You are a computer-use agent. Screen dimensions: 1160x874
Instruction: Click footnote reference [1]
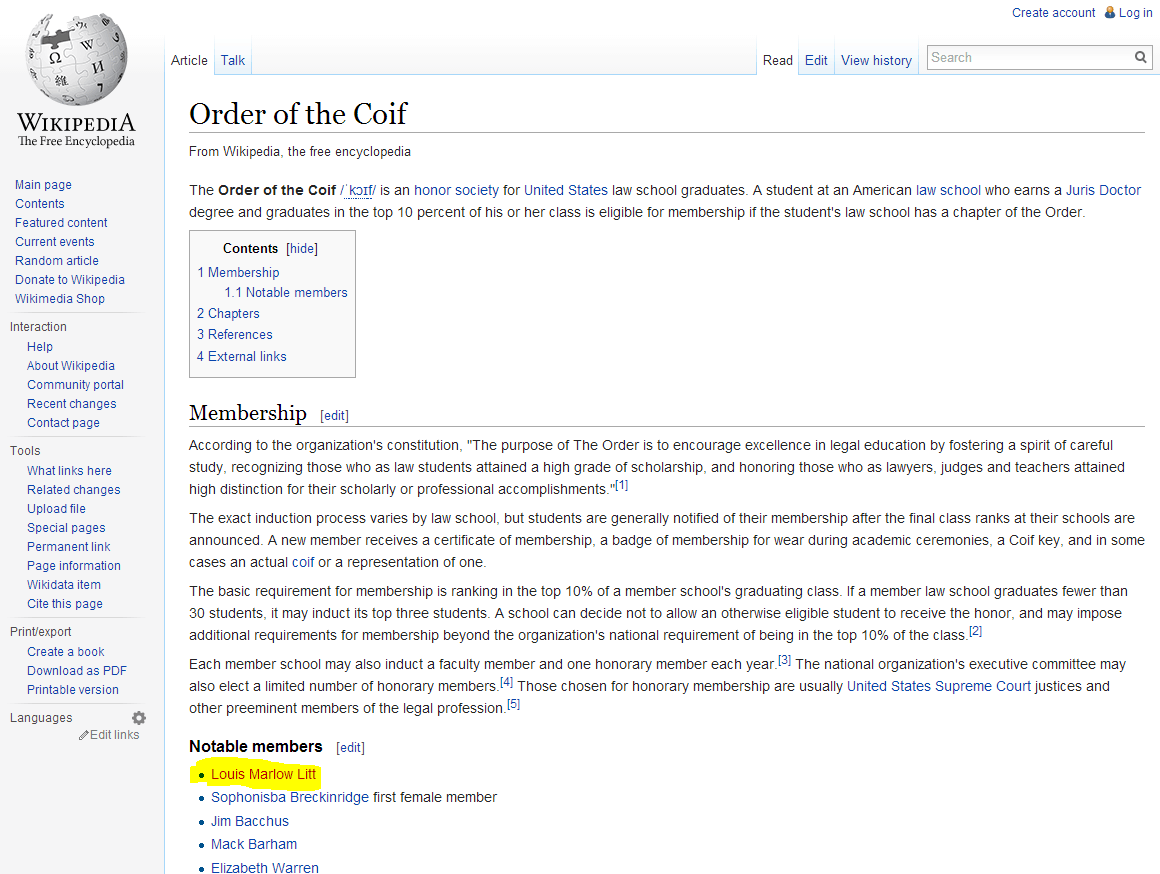click(x=621, y=485)
